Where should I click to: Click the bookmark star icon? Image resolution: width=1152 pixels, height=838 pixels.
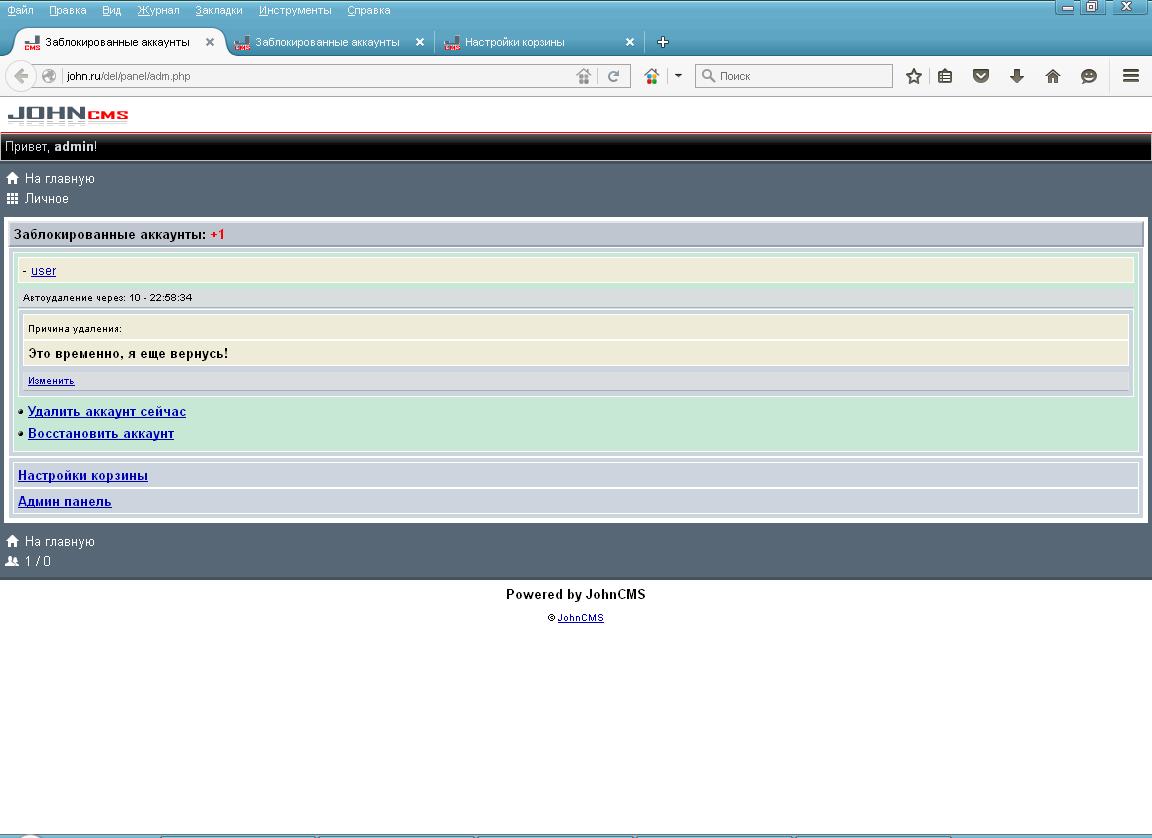click(x=913, y=76)
